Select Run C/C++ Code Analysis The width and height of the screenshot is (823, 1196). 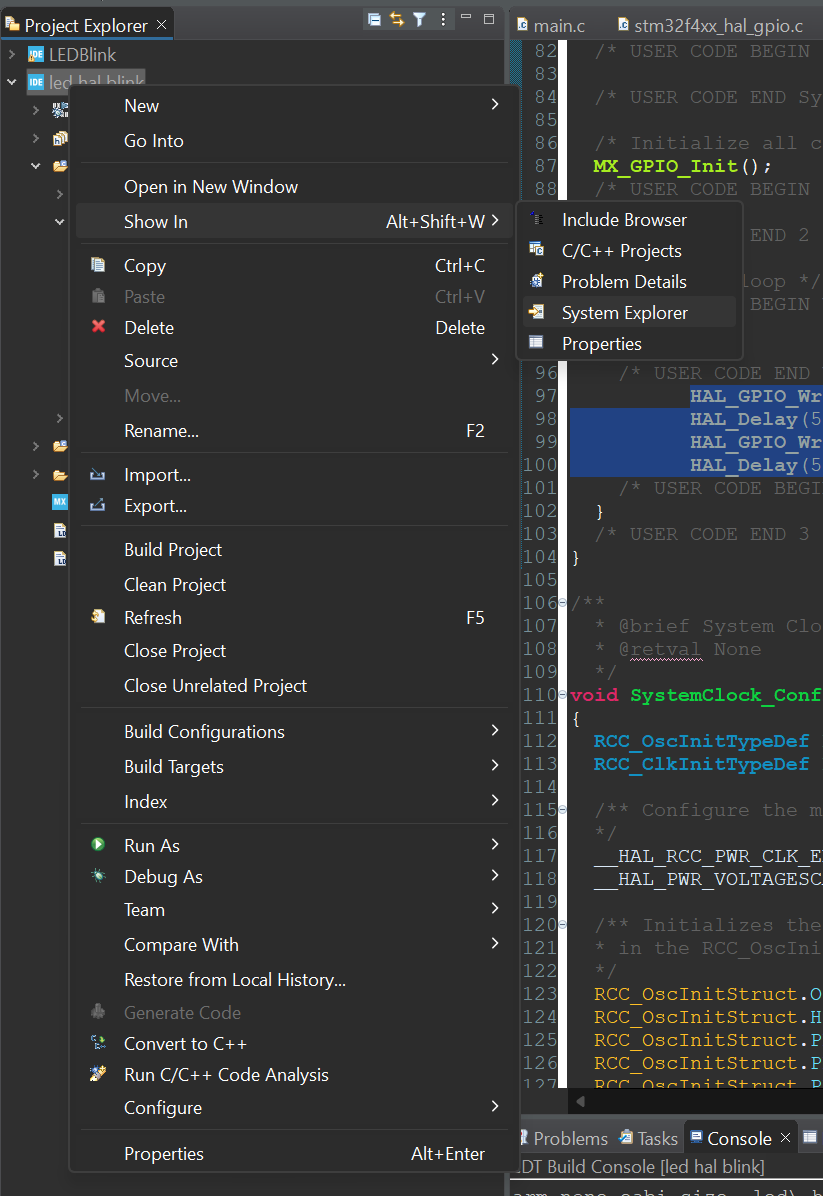224,1075
